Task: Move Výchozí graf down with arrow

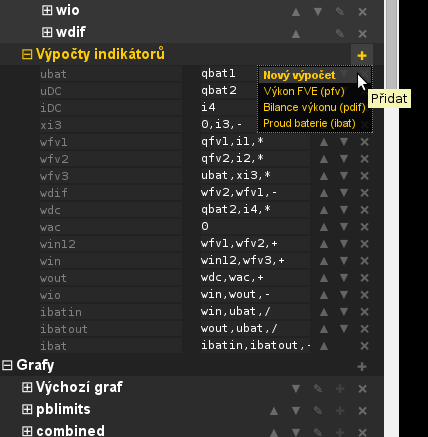Action: [296, 389]
